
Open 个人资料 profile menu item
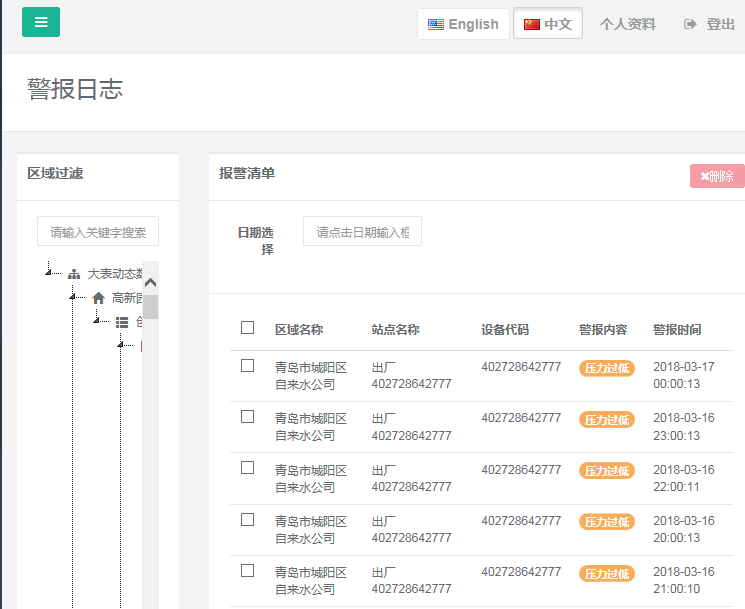627,24
